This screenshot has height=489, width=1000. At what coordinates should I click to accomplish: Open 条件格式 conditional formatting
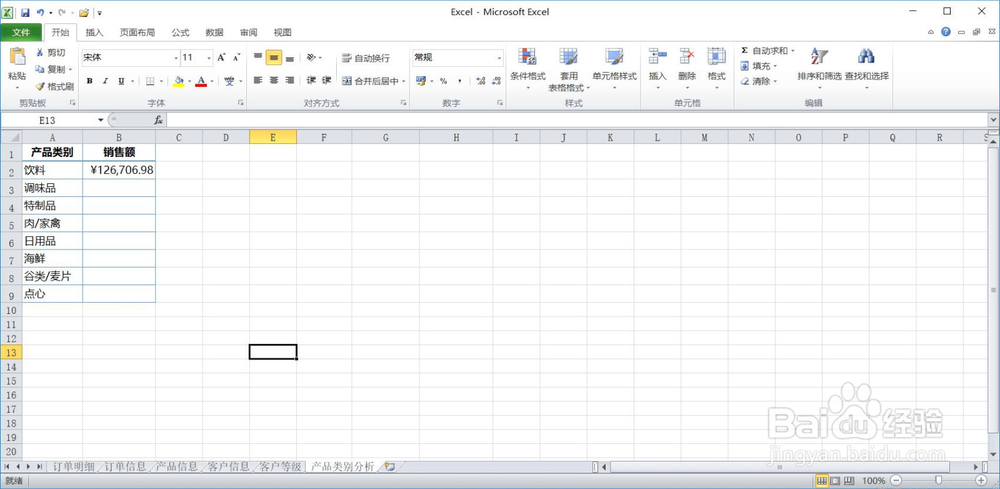(x=527, y=69)
